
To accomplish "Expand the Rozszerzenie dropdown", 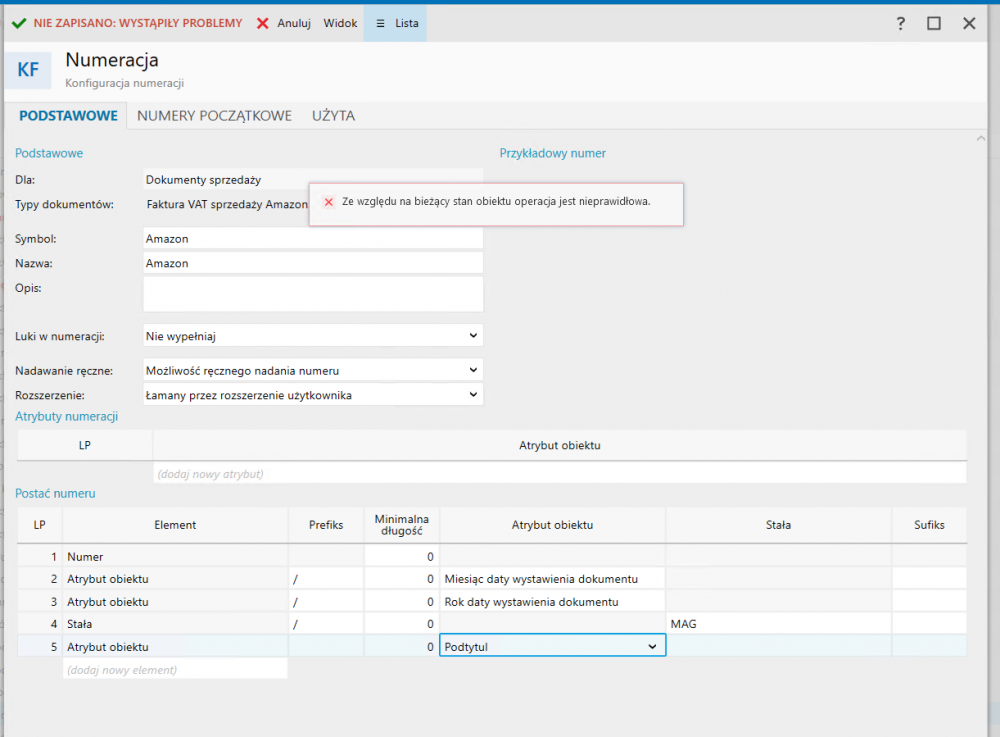I will coord(473,395).
